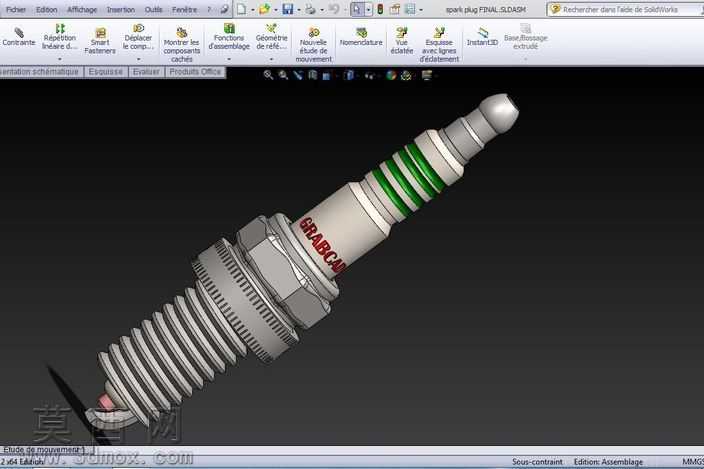
Task: Open the View orientation cube icon
Action: coord(326,76)
